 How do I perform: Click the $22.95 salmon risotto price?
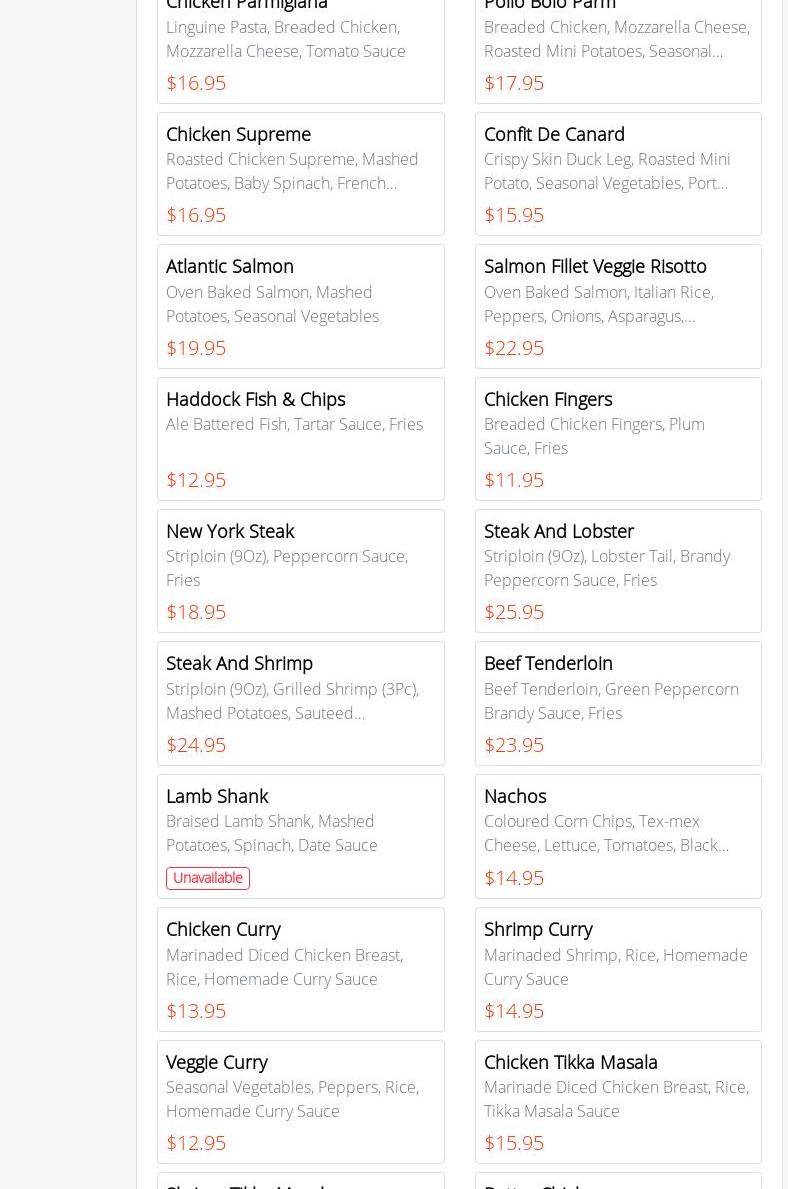(x=514, y=348)
